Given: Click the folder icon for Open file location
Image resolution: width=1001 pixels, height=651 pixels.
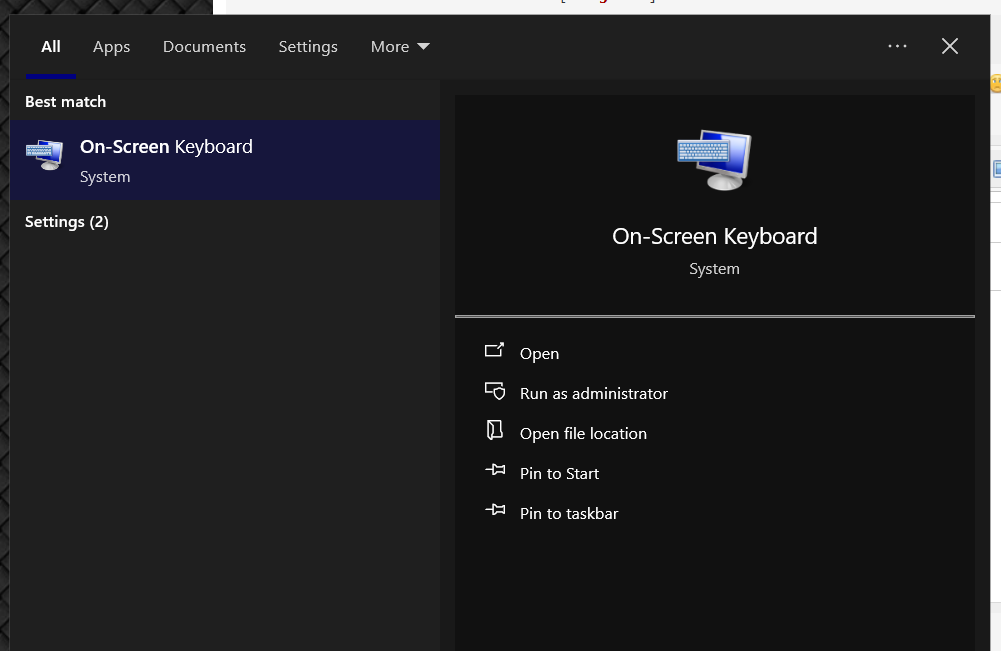Looking at the screenshot, I should click(495, 430).
